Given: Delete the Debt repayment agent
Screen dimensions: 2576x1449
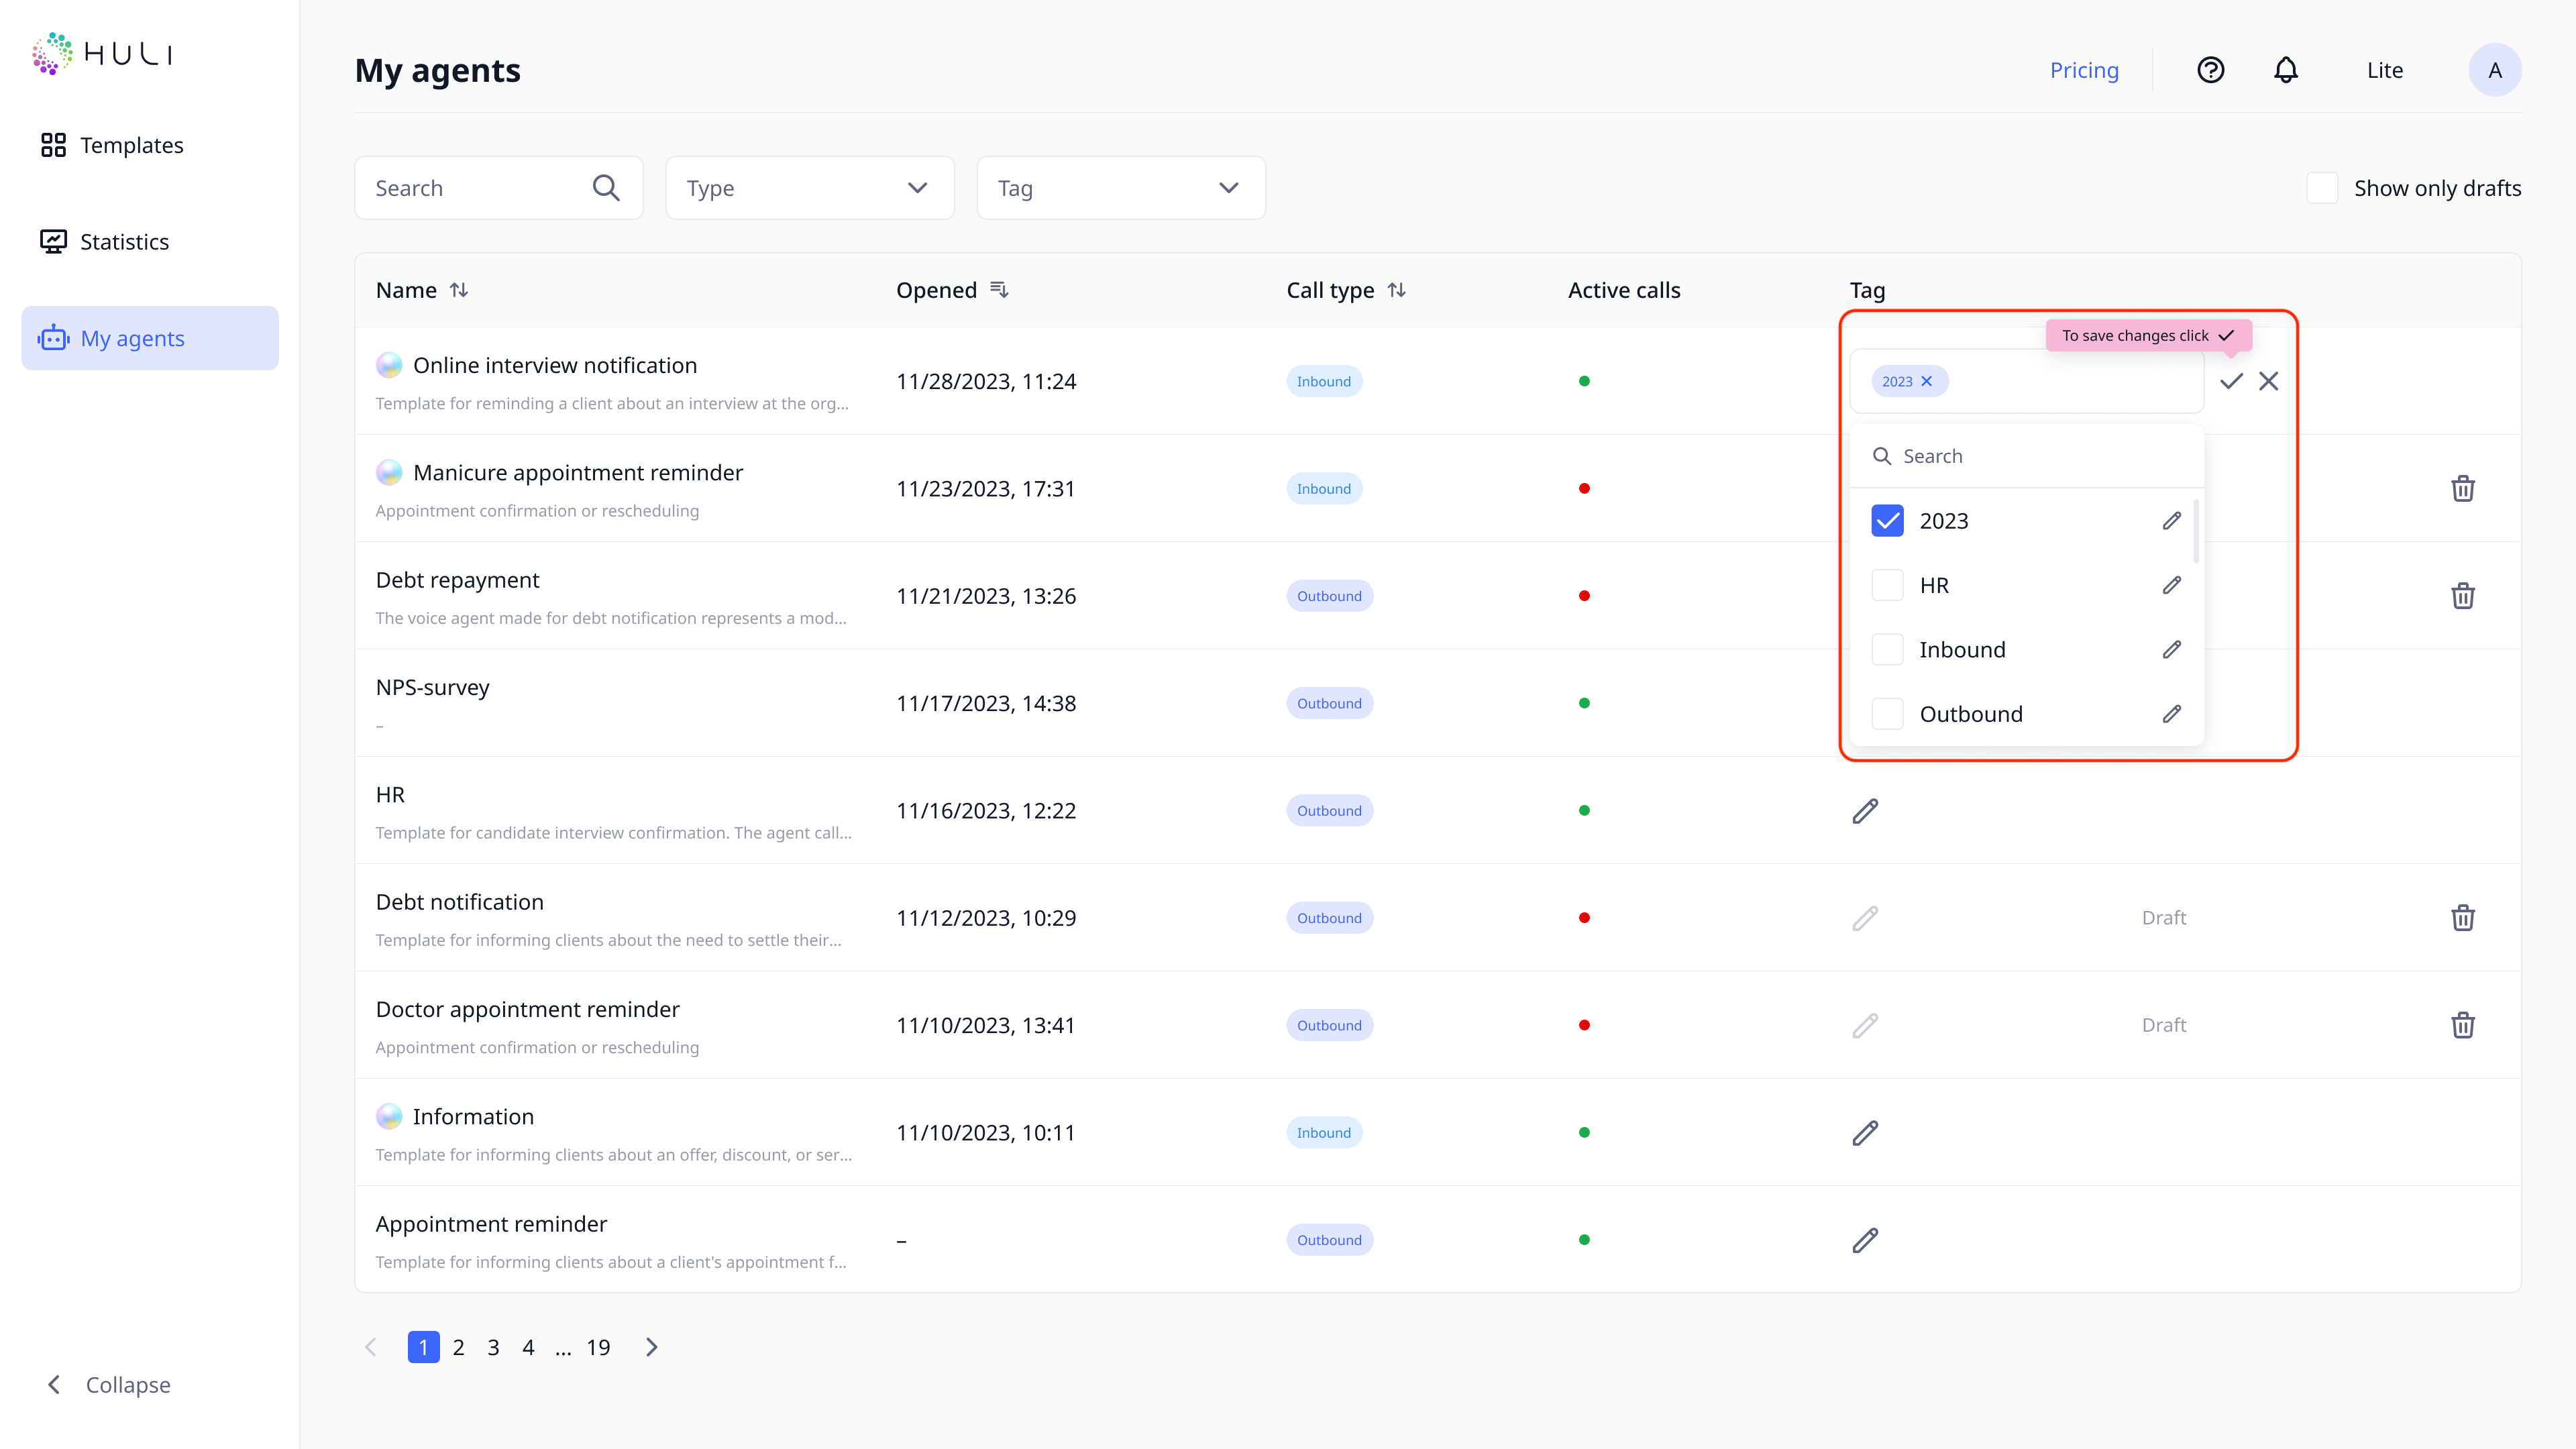Looking at the screenshot, I should point(2462,596).
